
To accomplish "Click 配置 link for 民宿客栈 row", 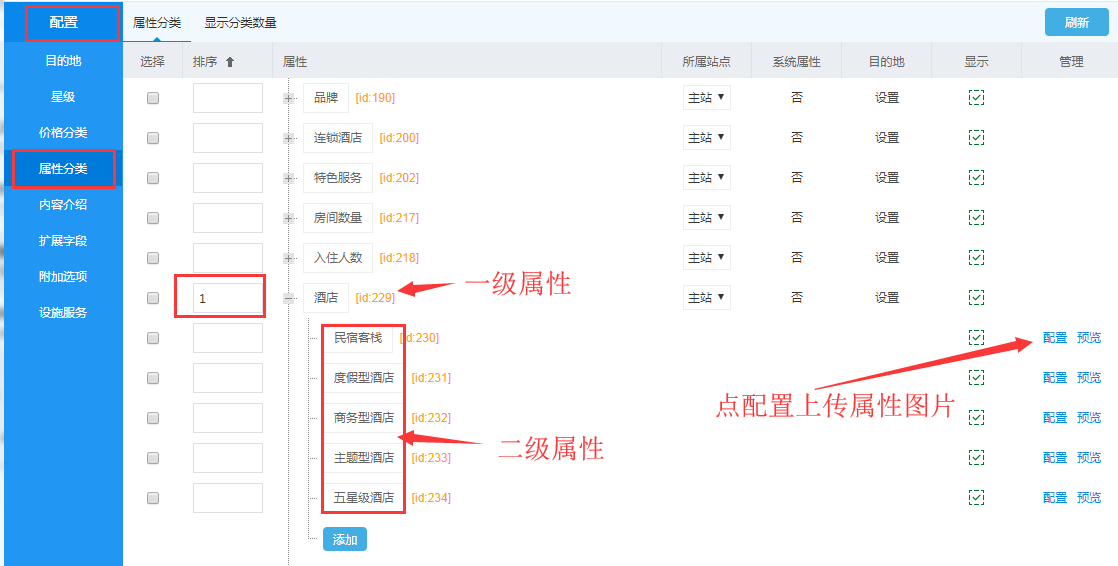I will click(x=1054, y=338).
